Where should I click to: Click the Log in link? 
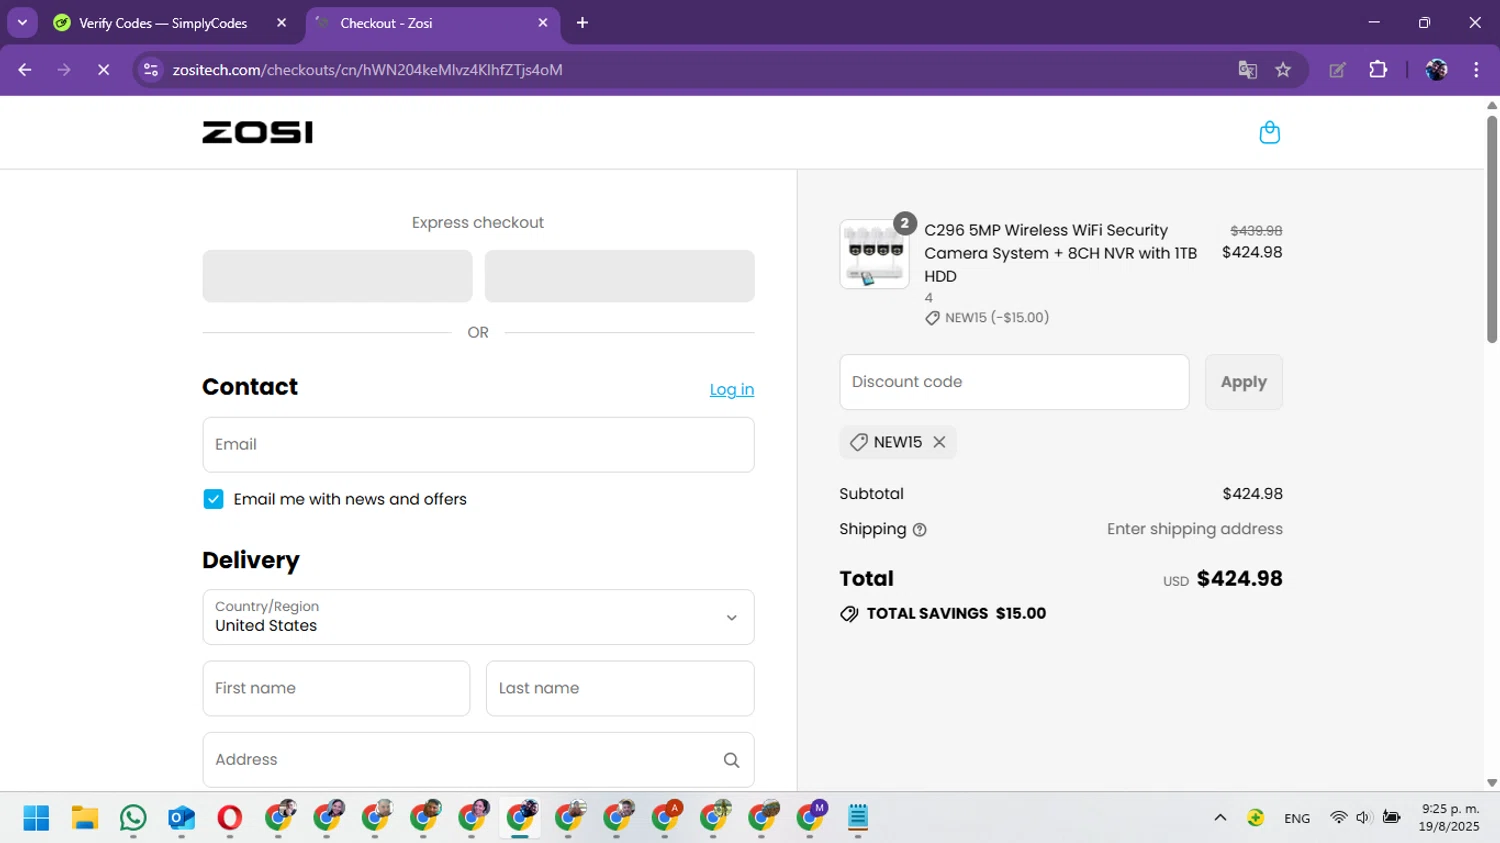[732, 390]
